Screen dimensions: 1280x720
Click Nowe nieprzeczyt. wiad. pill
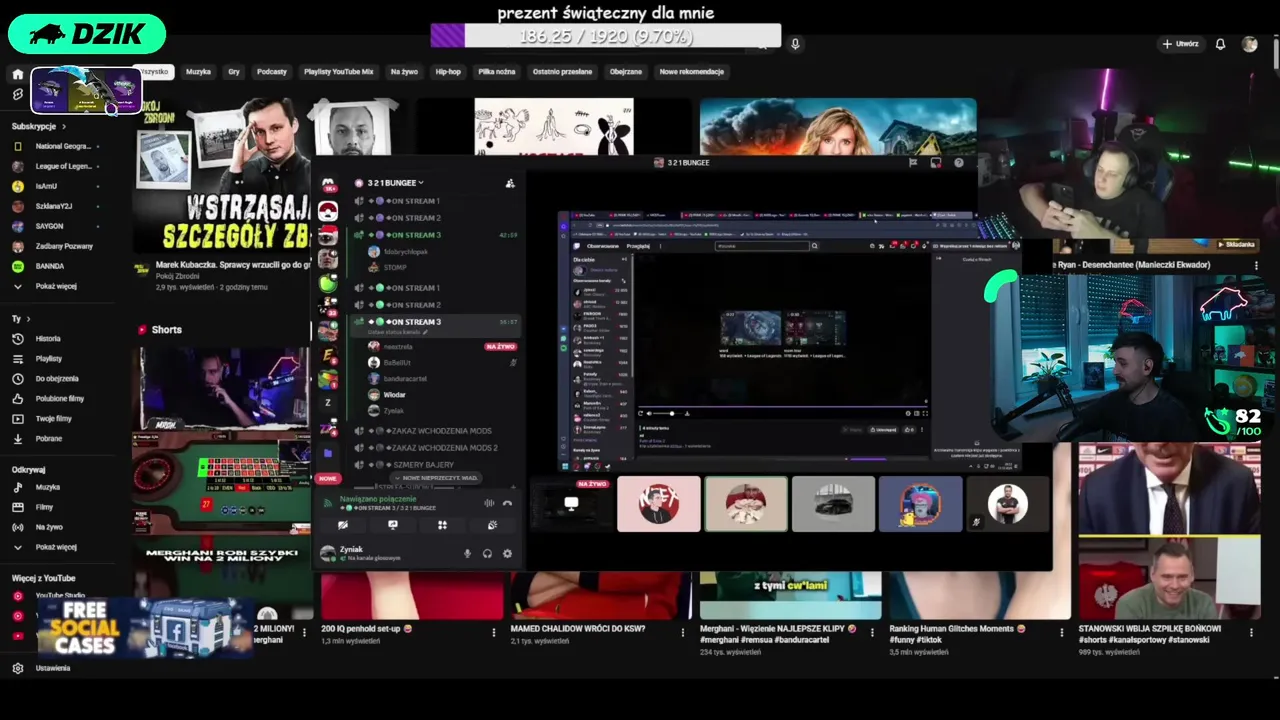click(437, 478)
